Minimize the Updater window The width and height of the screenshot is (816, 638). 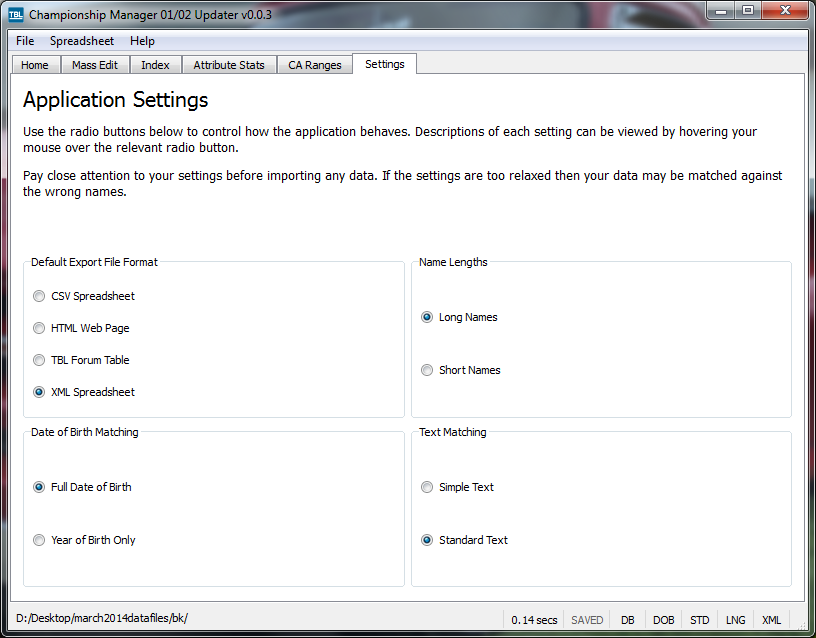[721, 11]
